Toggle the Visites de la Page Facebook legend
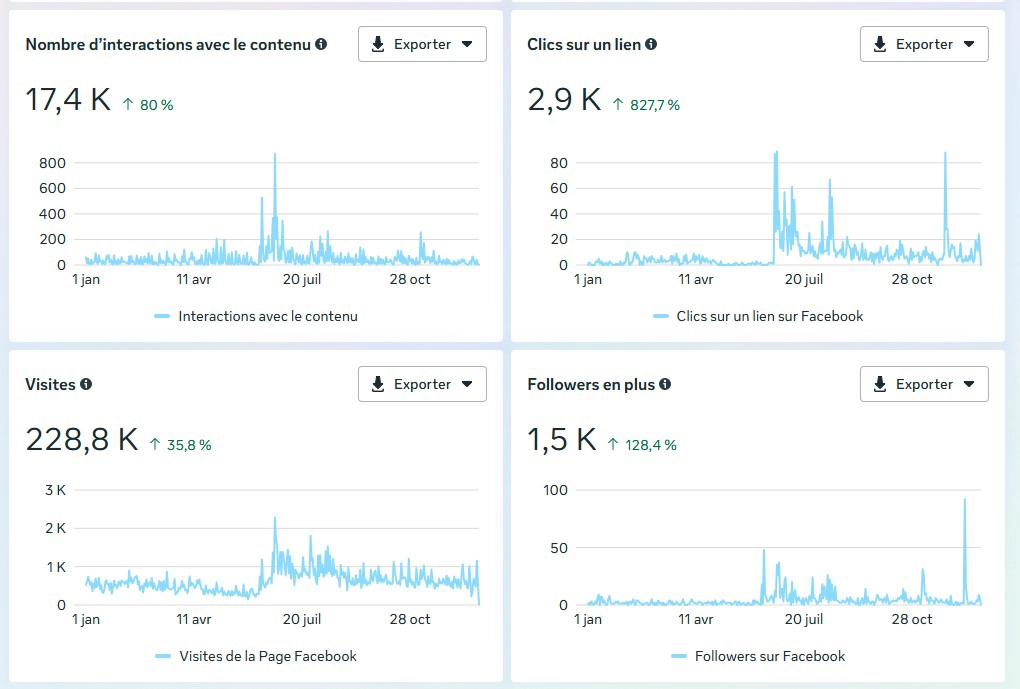The image size is (1020, 689). [267, 656]
